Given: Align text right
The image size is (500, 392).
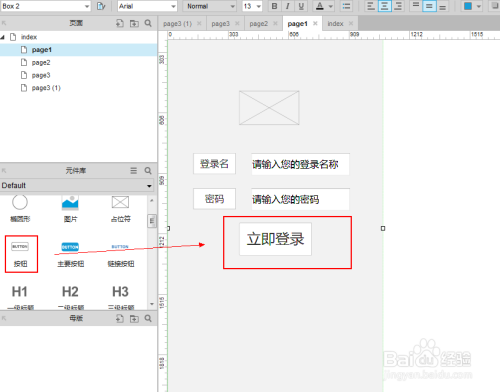Looking at the screenshot, I should click(398, 6).
